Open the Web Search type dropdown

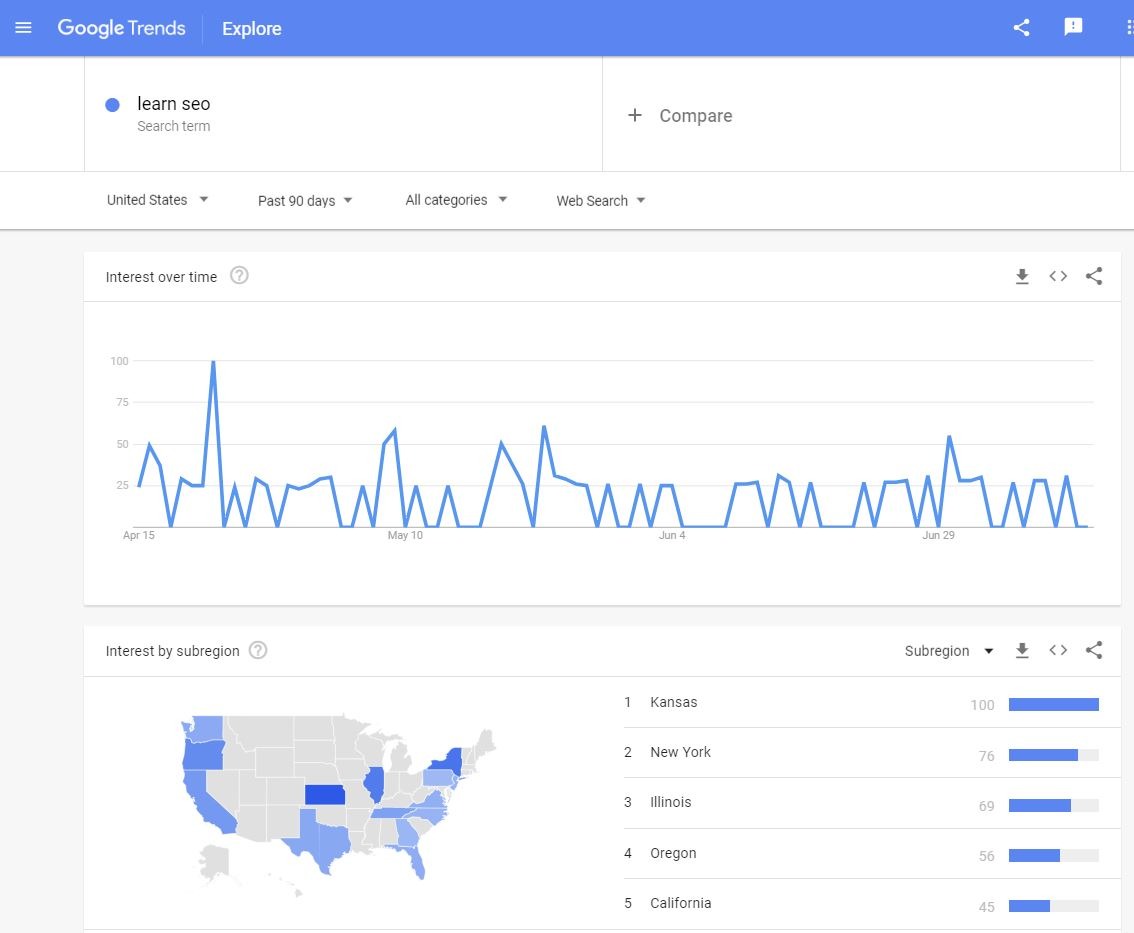(x=600, y=200)
